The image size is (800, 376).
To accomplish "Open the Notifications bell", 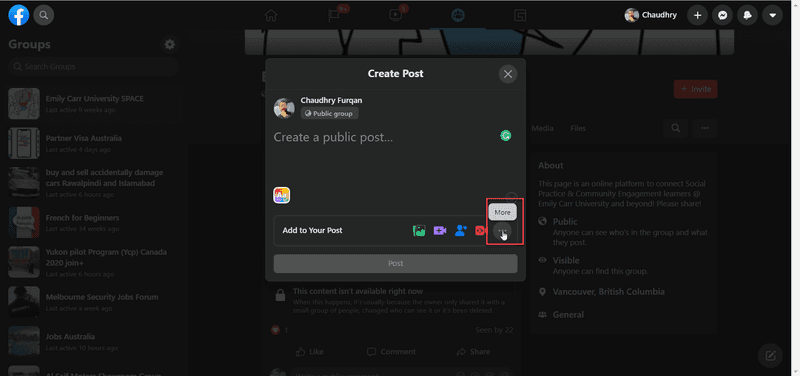I will [x=747, y=15].
